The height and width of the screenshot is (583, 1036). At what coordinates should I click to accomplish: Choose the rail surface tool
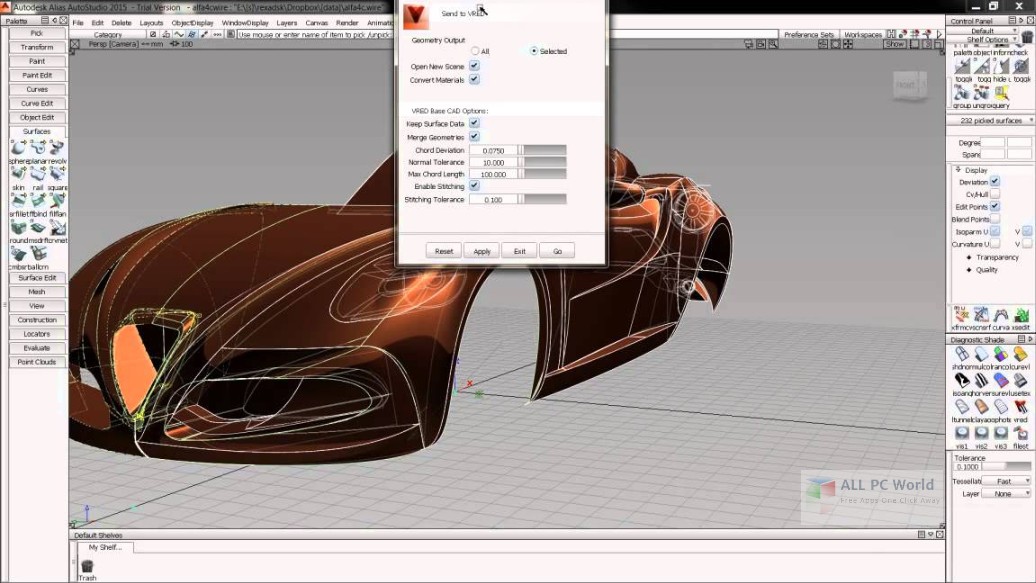click(38, 174)
